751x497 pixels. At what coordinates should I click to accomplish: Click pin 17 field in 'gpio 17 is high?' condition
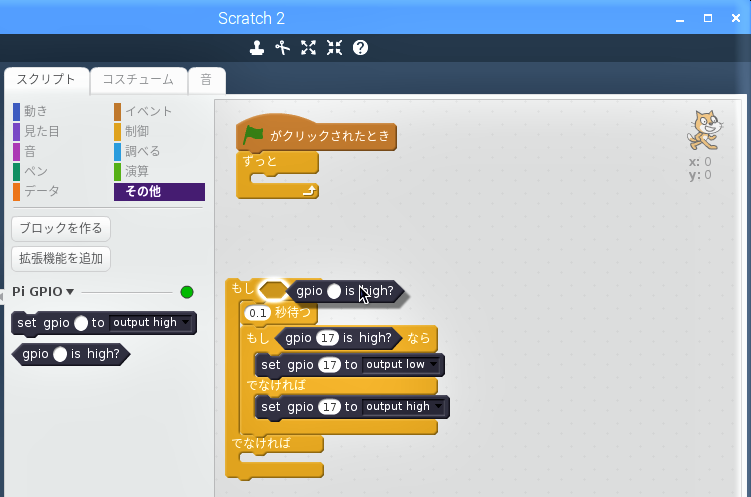[328, 338]
